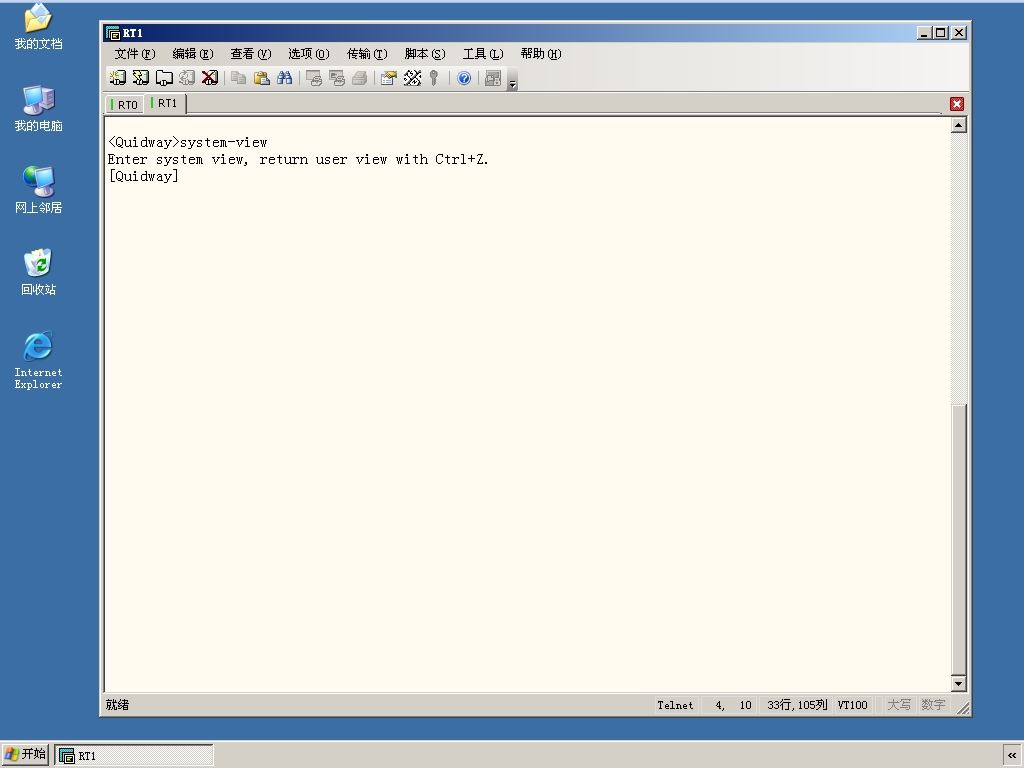
Task: Click the "Enter system view" output line
Action: click(x=298, y=159)
